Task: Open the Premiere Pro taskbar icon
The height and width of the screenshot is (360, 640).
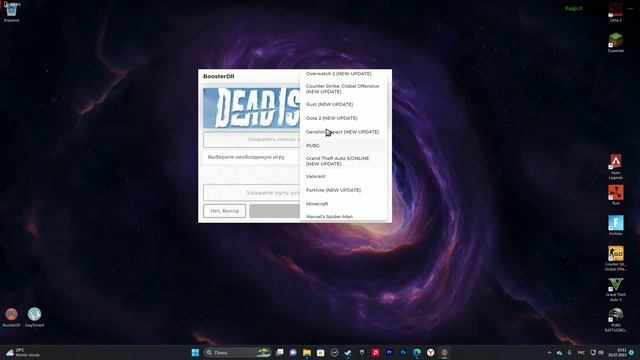Action: pos(389,352)
